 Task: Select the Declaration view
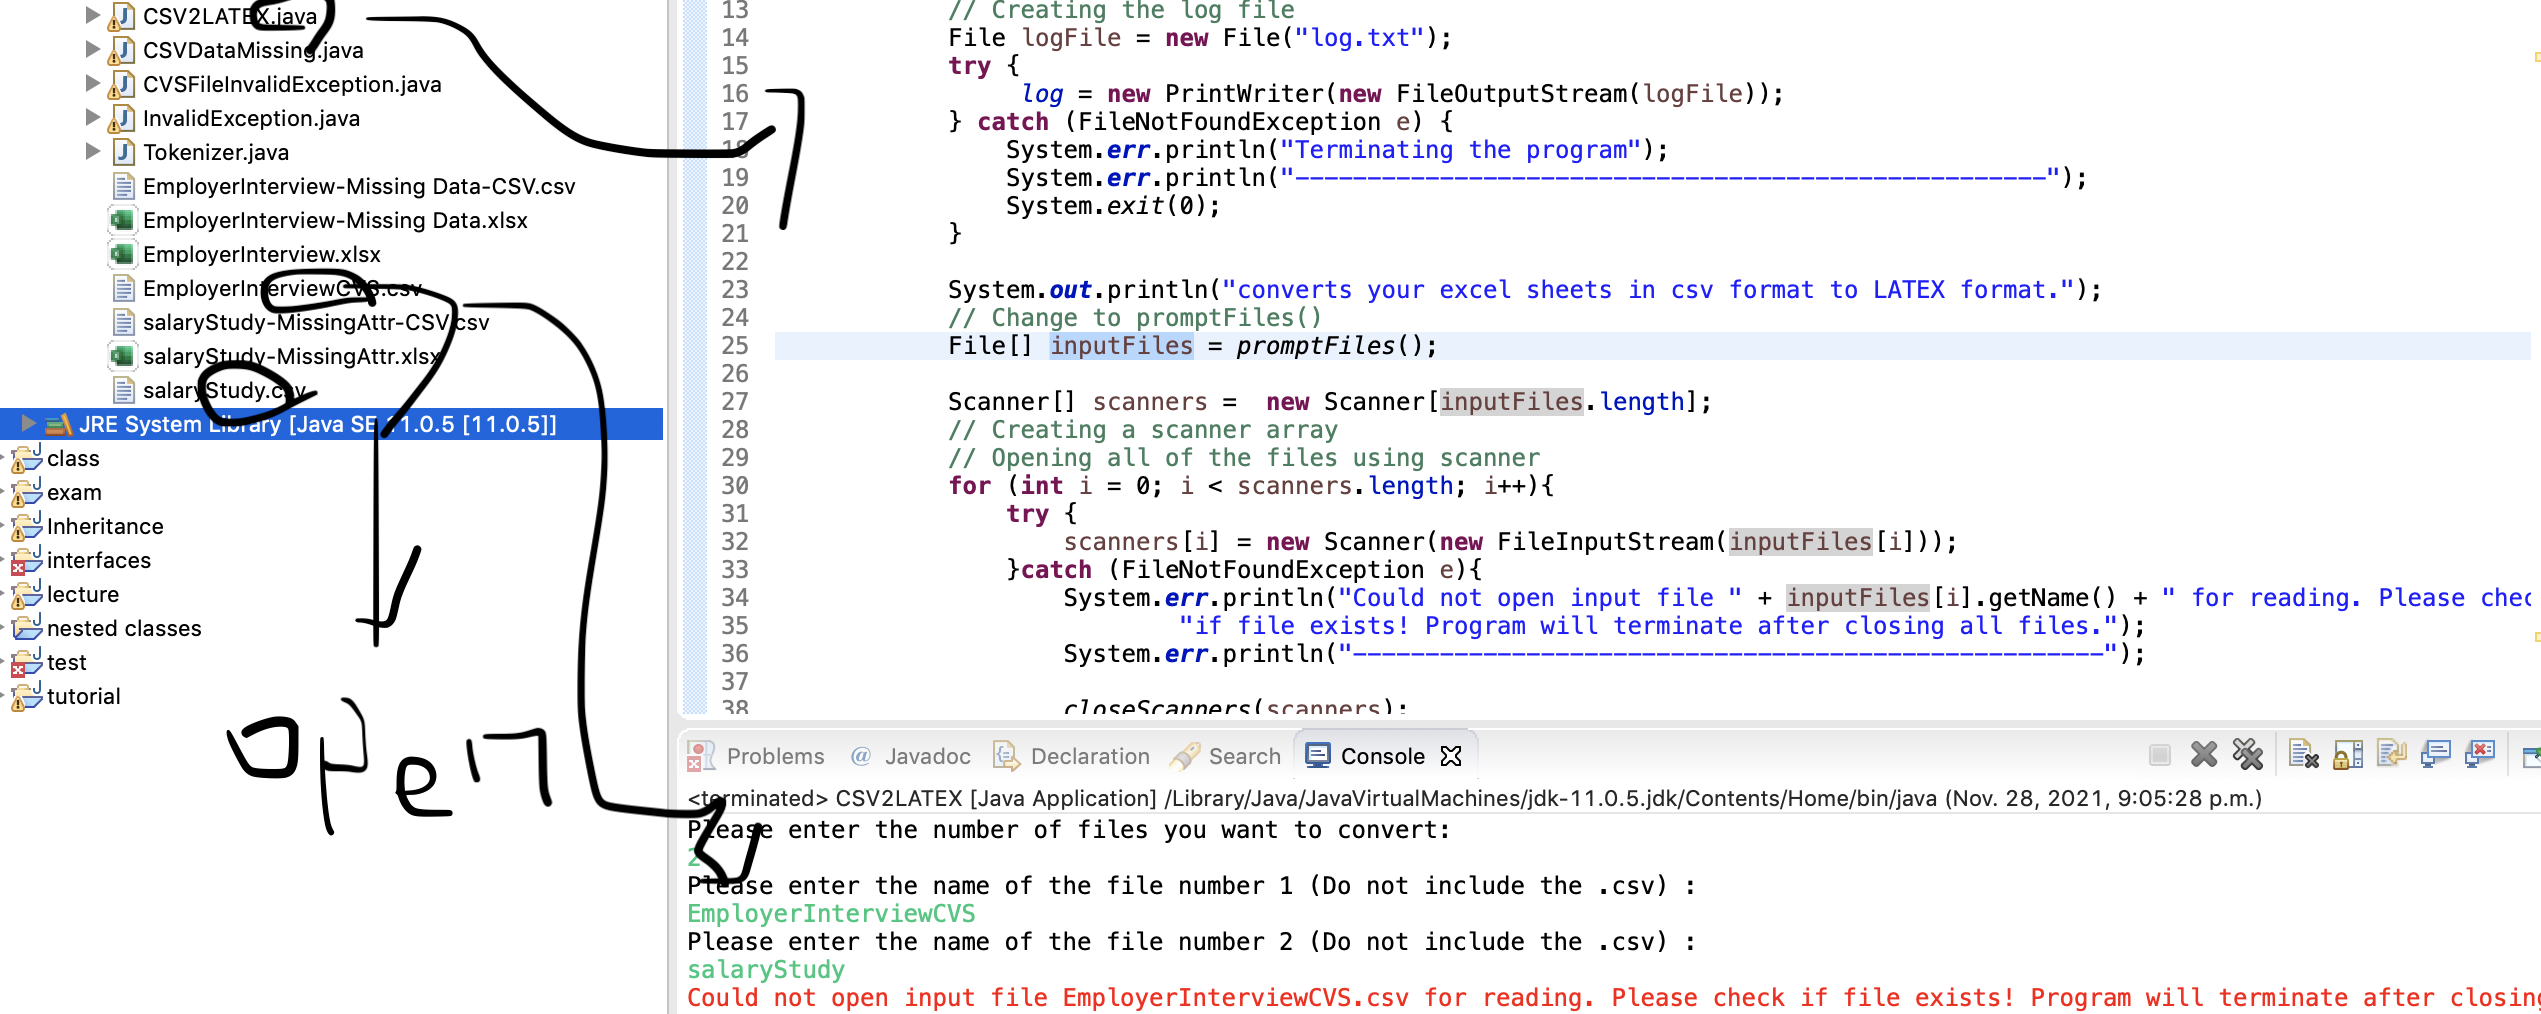point(1088,756)
